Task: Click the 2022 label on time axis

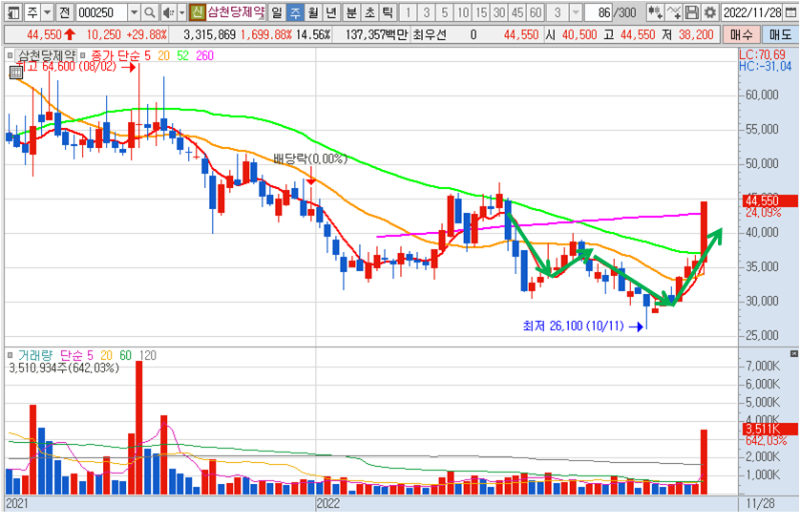Action: (328, 503)
